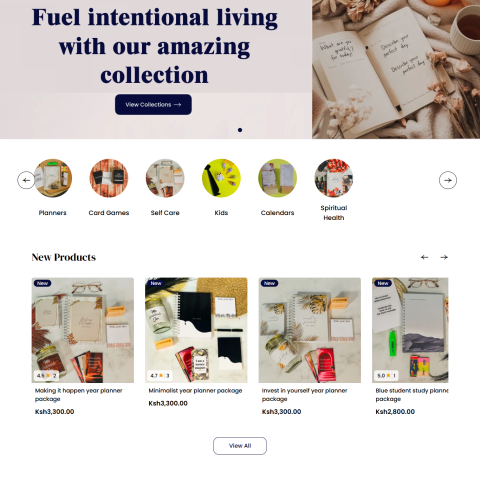Open the Kids category circle
This screenshot has height=480, width=480.
tap(221, 178)
